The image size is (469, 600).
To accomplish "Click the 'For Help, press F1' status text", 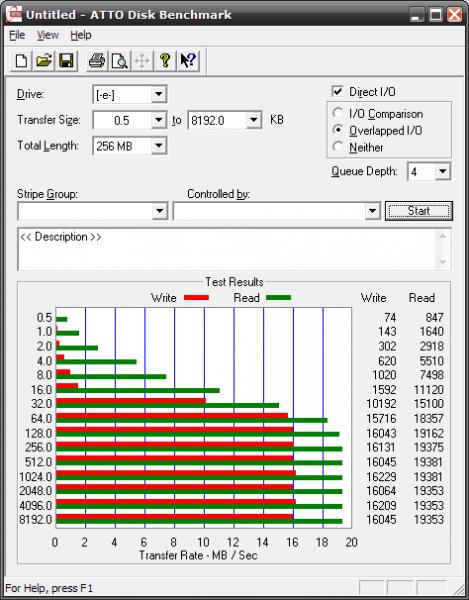I will (49, 588).
